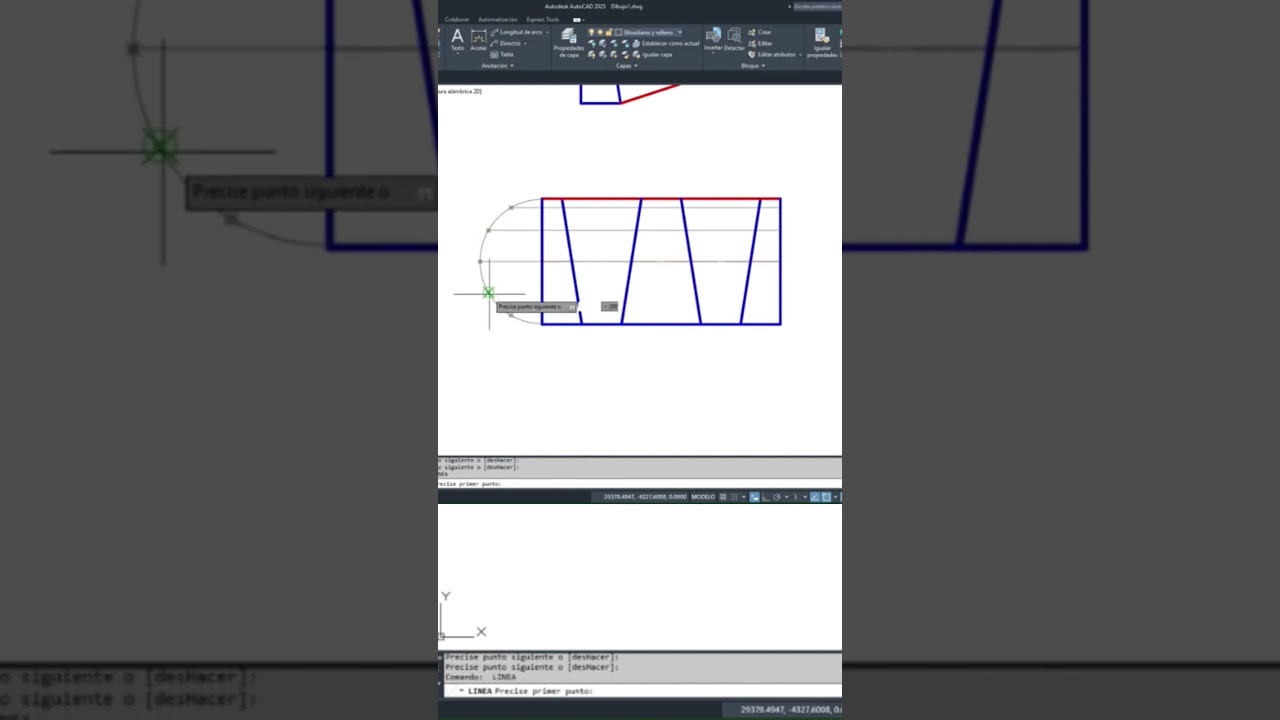Toggle ortho mode in status bar
1280x720 pixels.
pyautogui.click(x=766, y=496)
